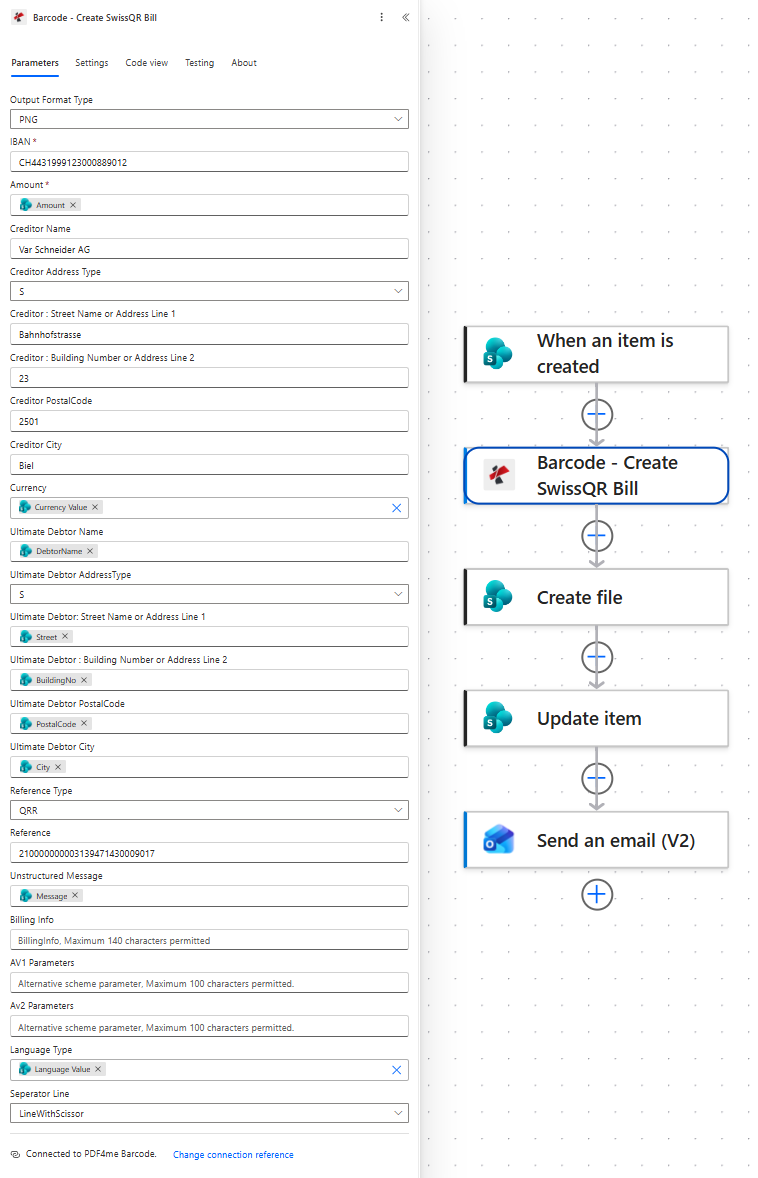This screenshot has width=758, height=1178.
Task: Open the Output Format Type dropdown
Action: coord(209,119)
